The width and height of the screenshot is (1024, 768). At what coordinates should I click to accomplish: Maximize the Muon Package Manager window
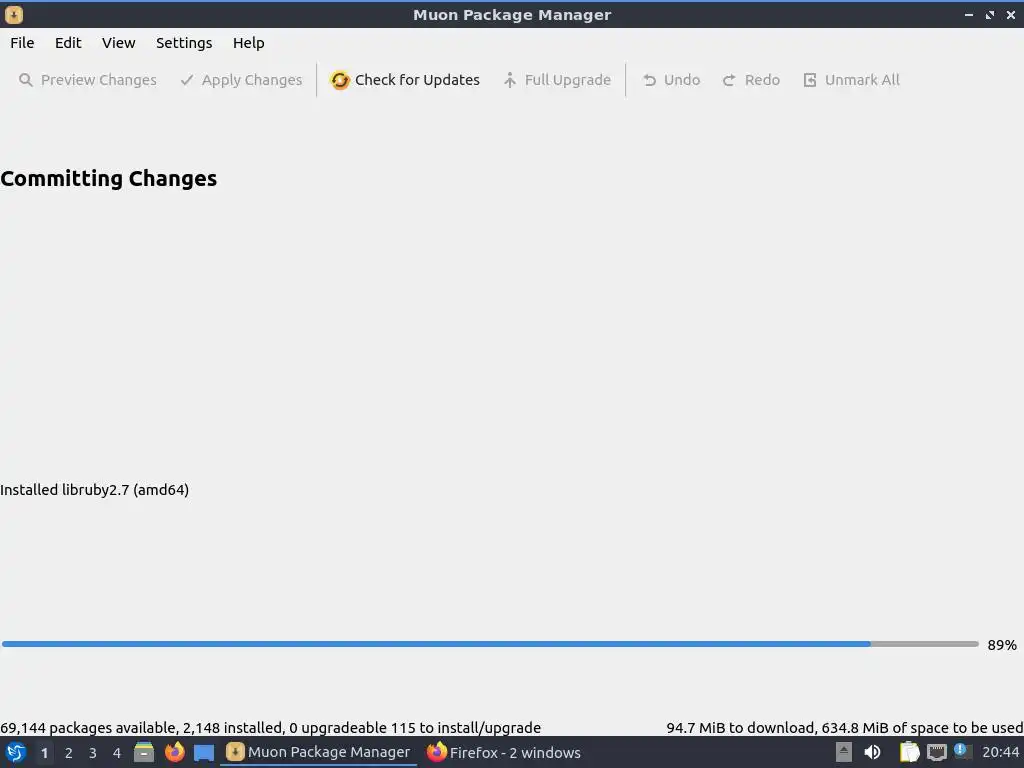[x=990, y=14]
